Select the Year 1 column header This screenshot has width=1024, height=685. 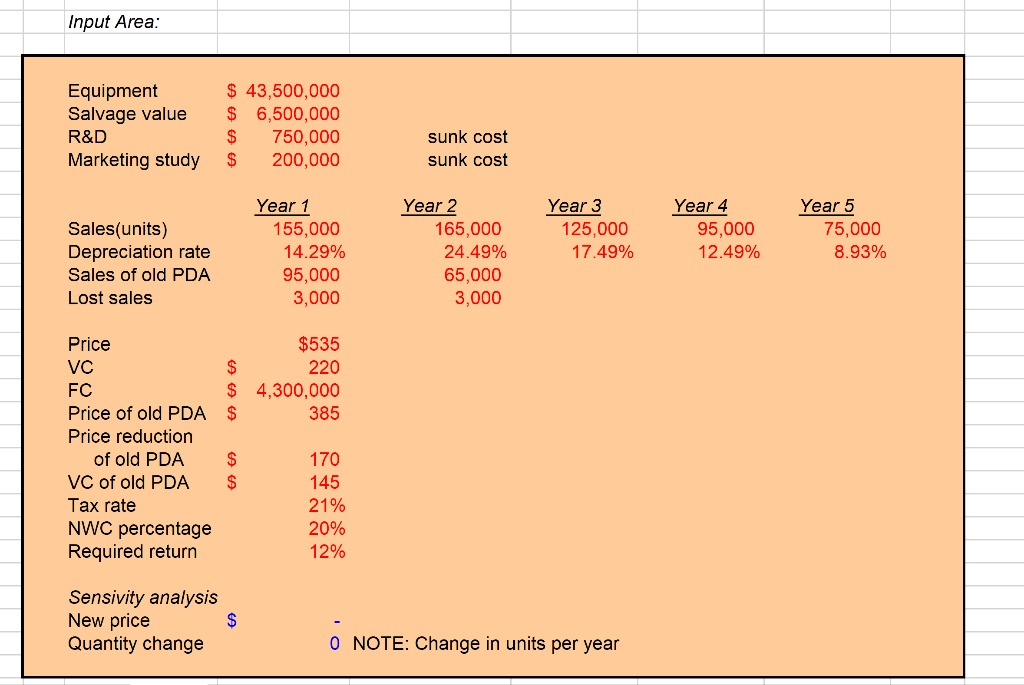(x=282, y=206)
